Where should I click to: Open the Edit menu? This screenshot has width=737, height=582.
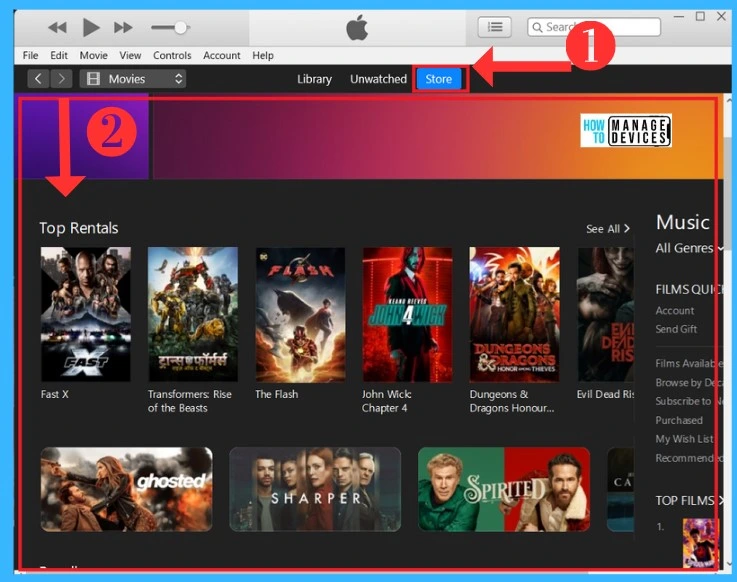click(x=59, y=55)
